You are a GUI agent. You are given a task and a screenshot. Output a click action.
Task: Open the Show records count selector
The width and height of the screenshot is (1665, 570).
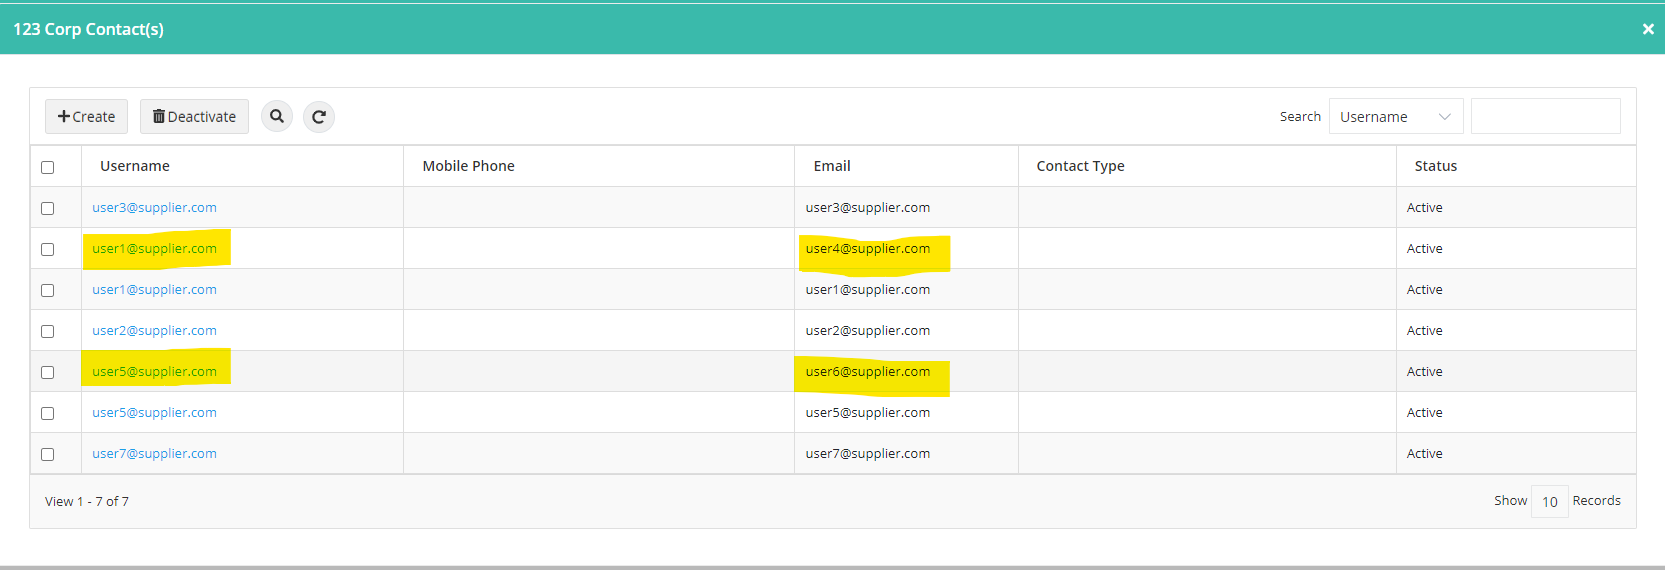[1549, 501]
